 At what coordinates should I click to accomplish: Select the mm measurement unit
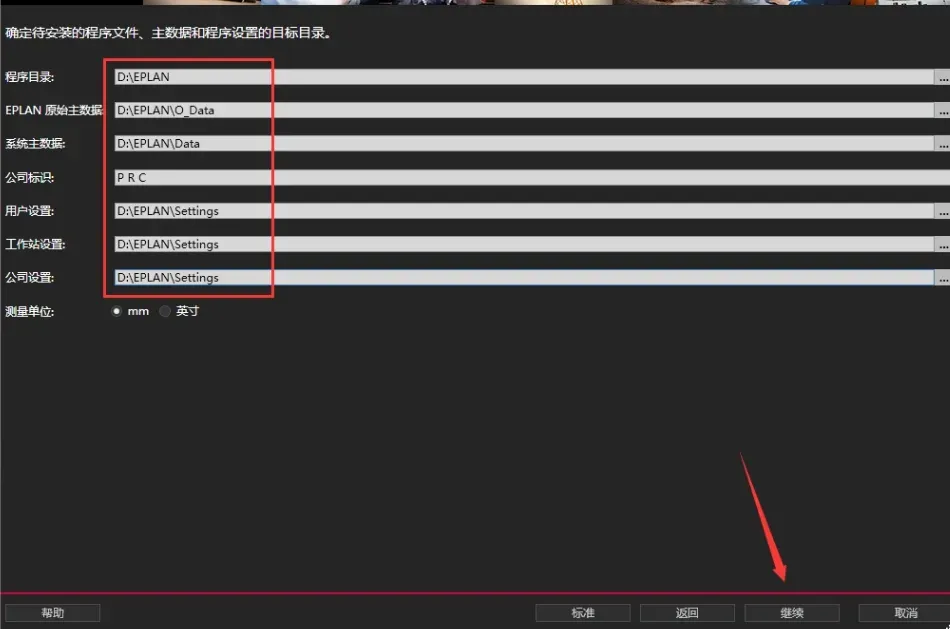[x=116, y=311]
